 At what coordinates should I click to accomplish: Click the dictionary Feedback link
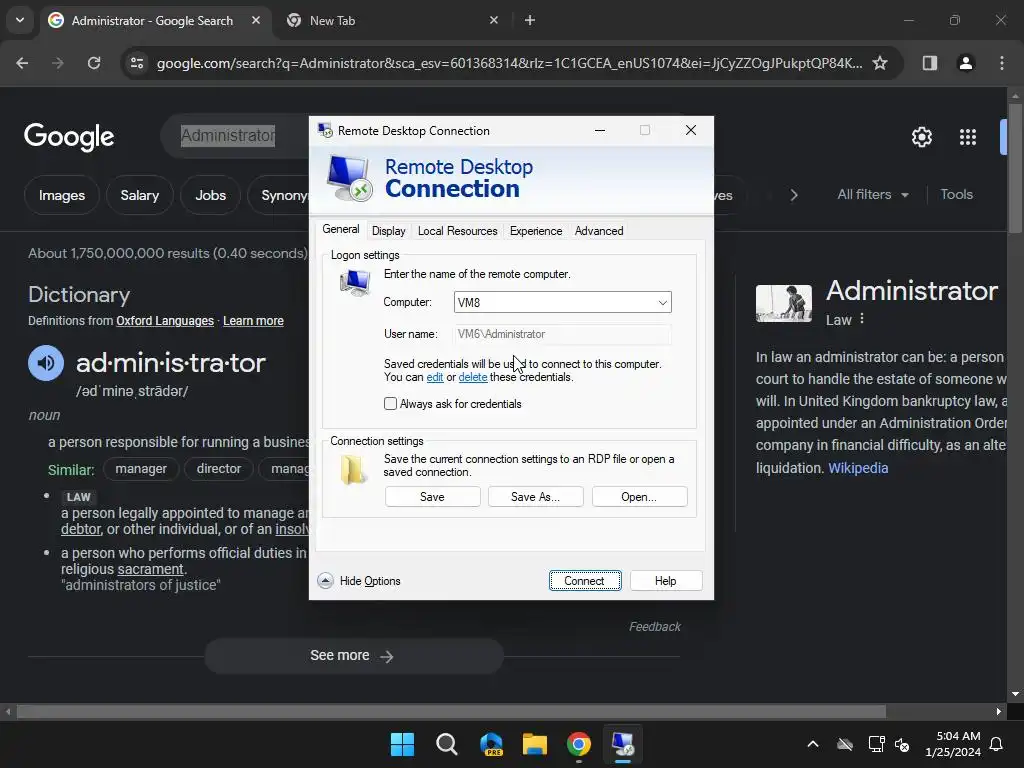[x=654, y=627]
